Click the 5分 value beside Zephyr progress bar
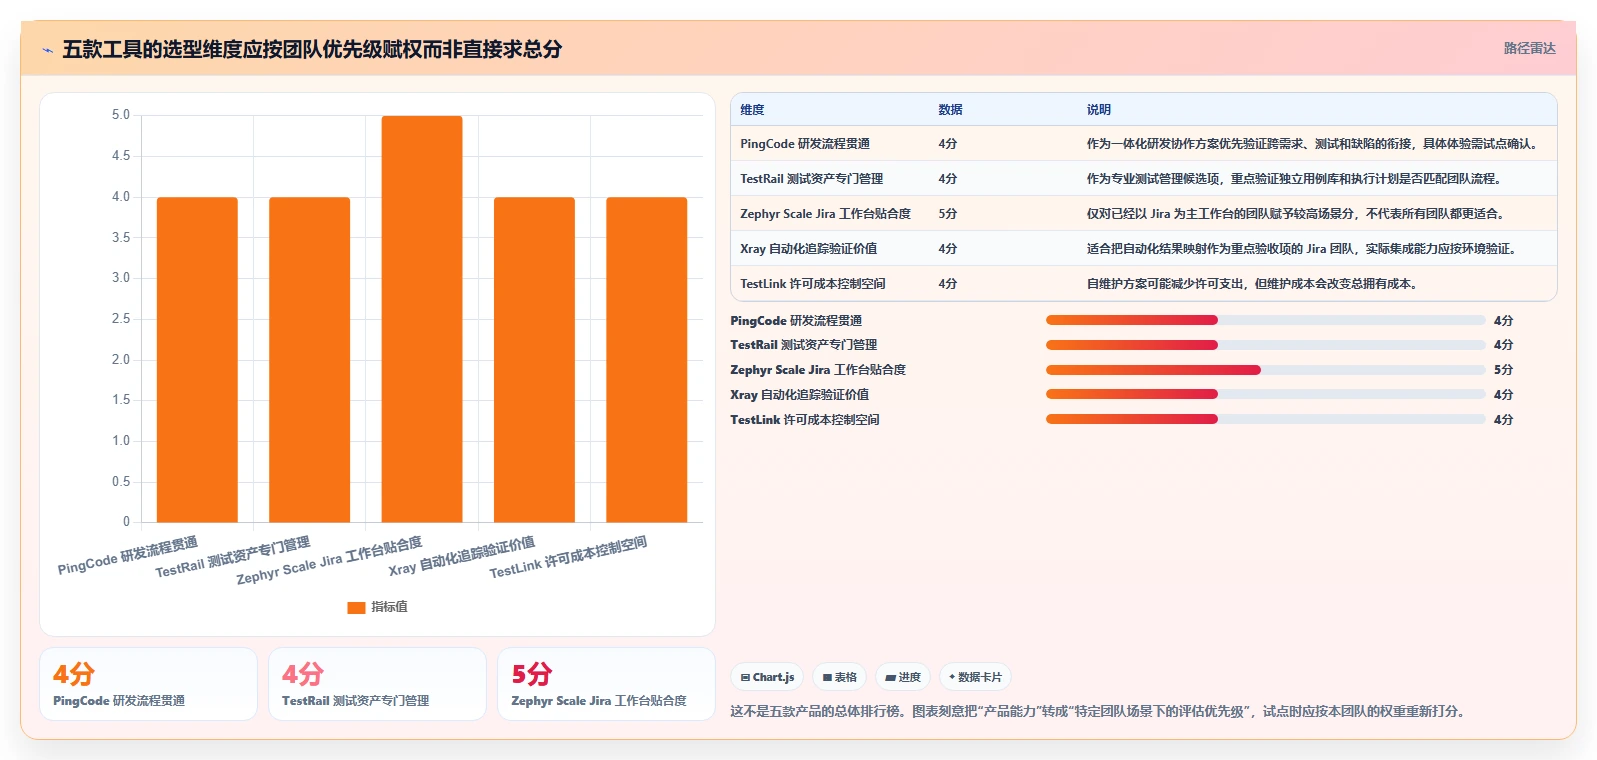1597x760 pixels. pyautogui.click(x=1503, y=370)
